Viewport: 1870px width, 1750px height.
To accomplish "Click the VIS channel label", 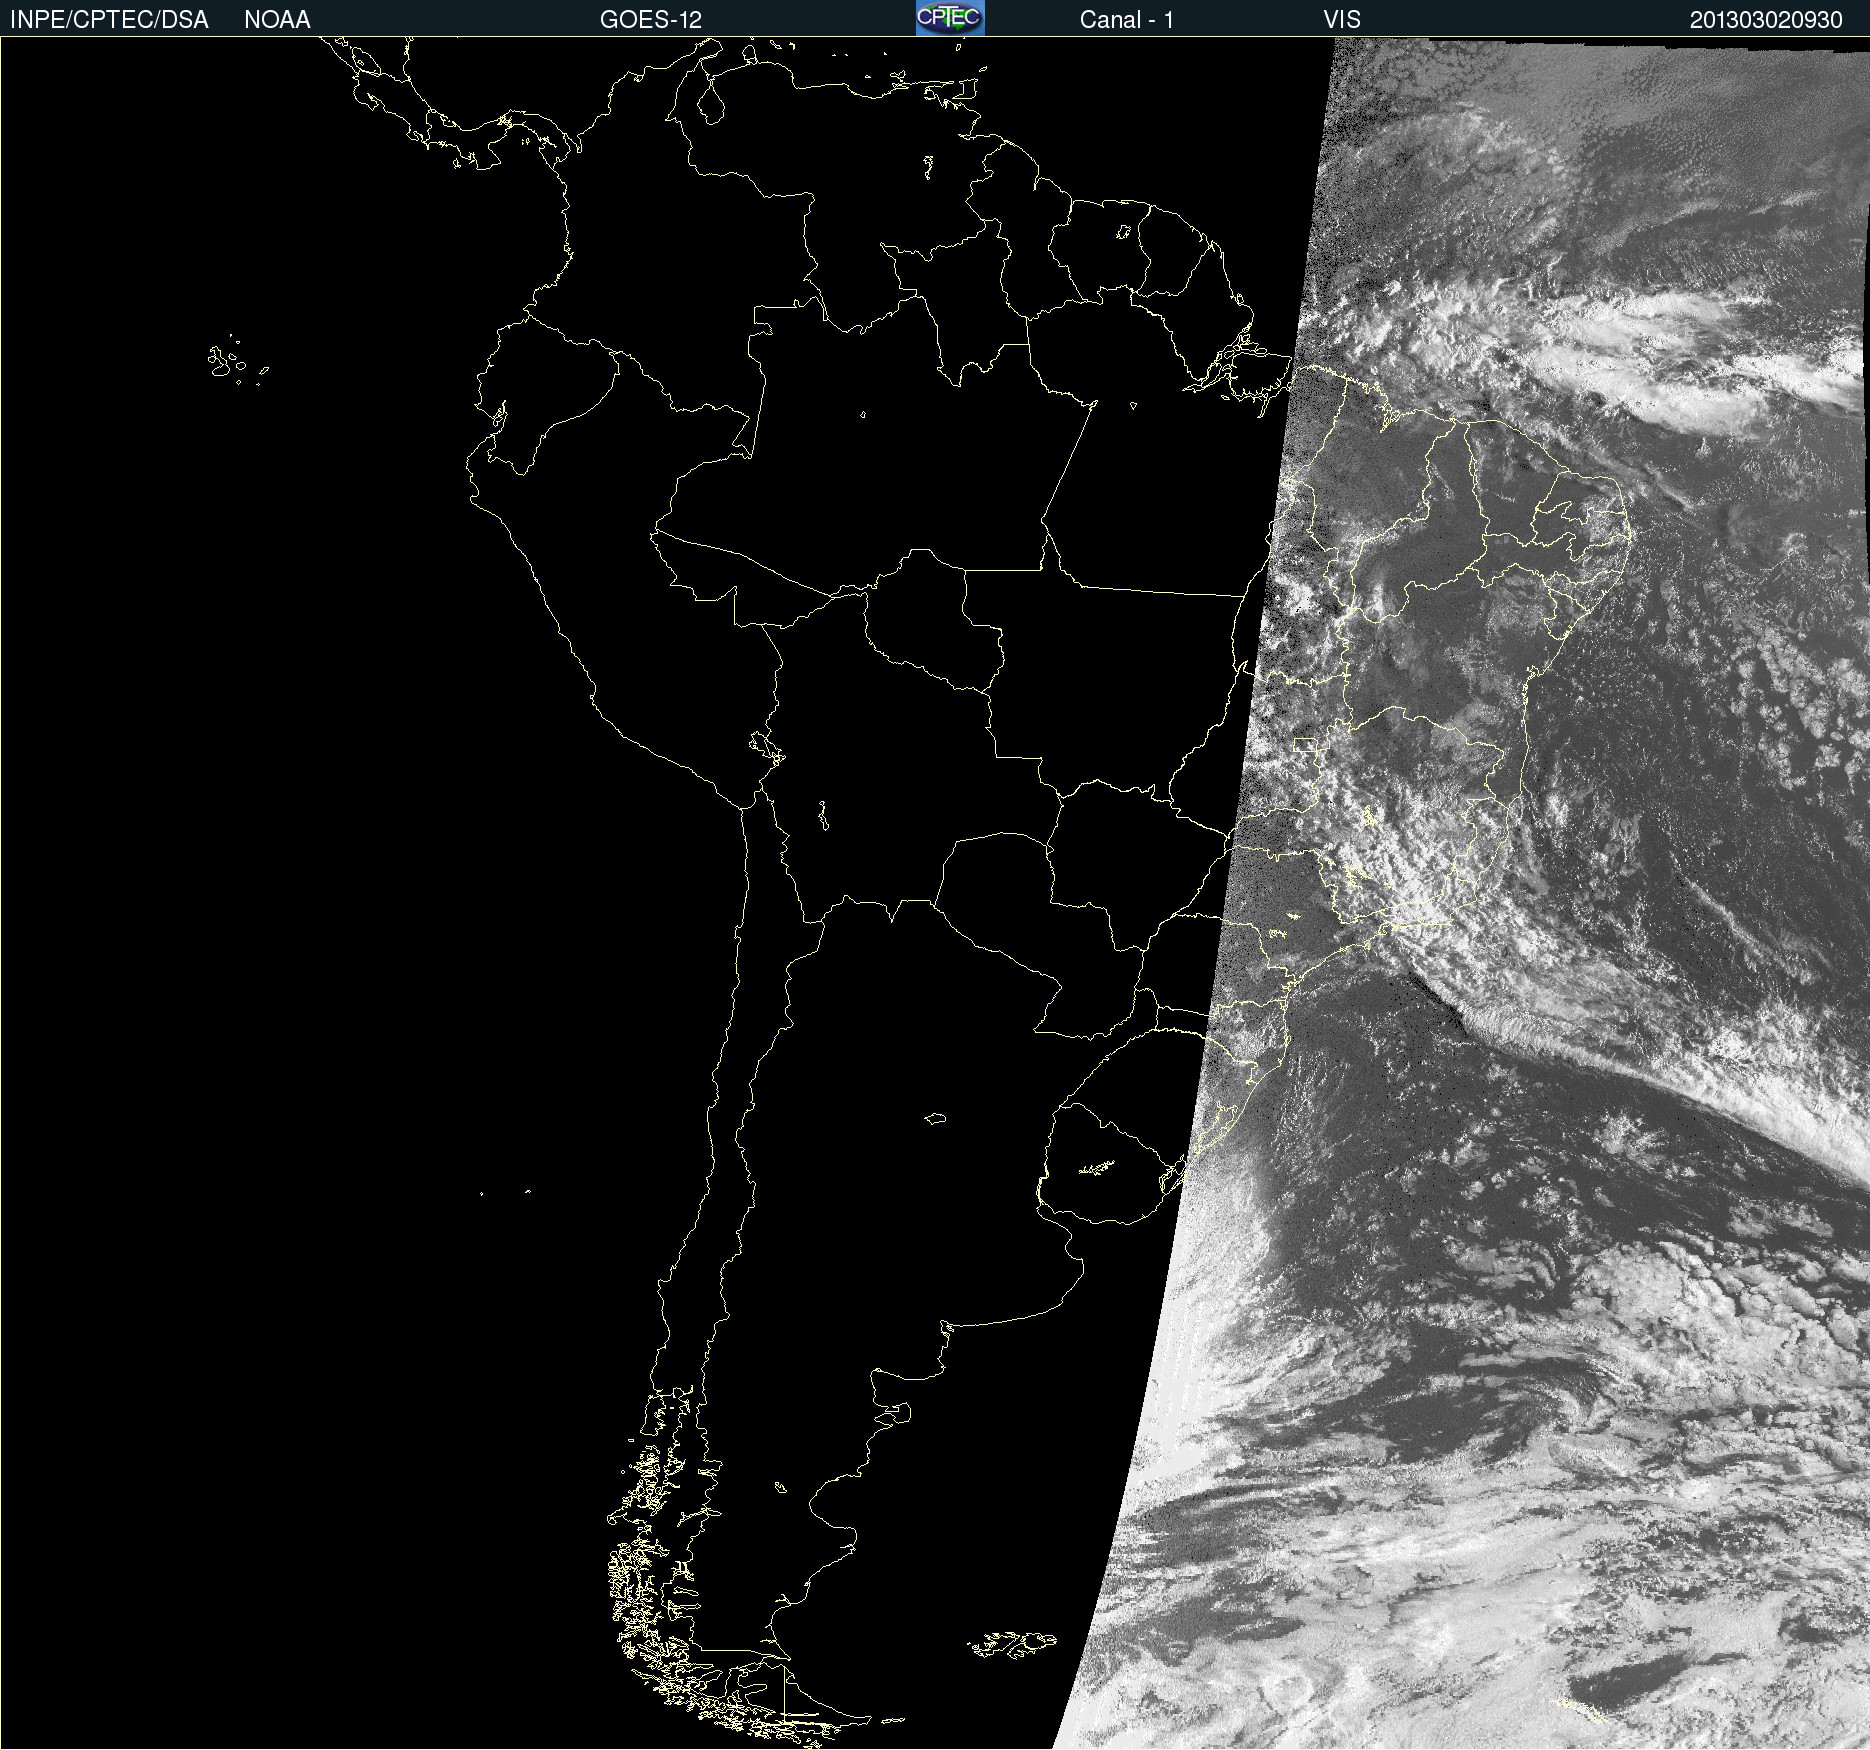I will pos(1342,20).
